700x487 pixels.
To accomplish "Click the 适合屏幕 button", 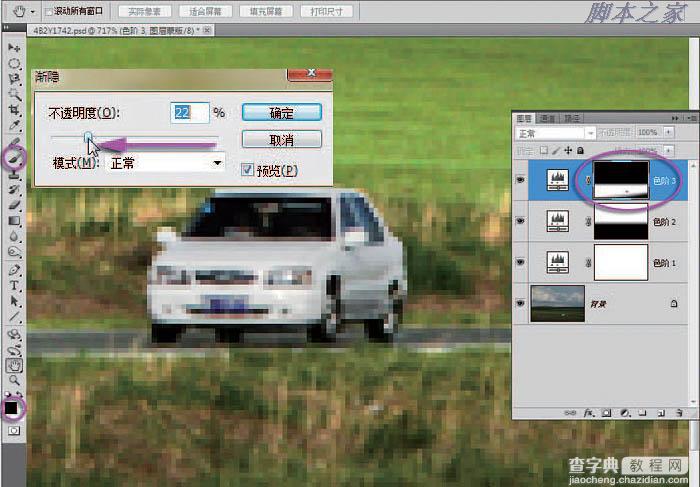I will coord(205,12).
